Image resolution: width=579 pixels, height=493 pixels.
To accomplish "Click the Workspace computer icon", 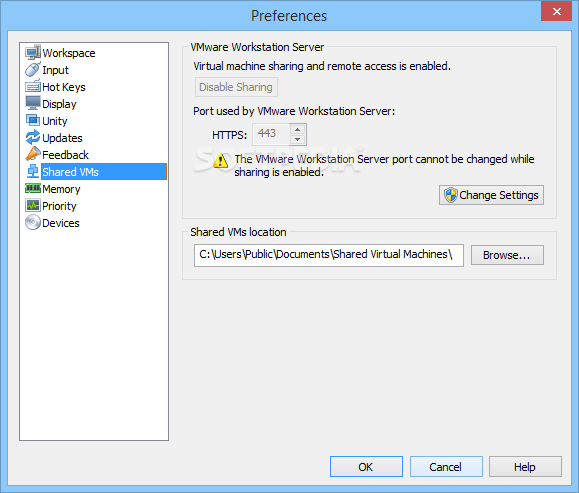I will [33, 52].
